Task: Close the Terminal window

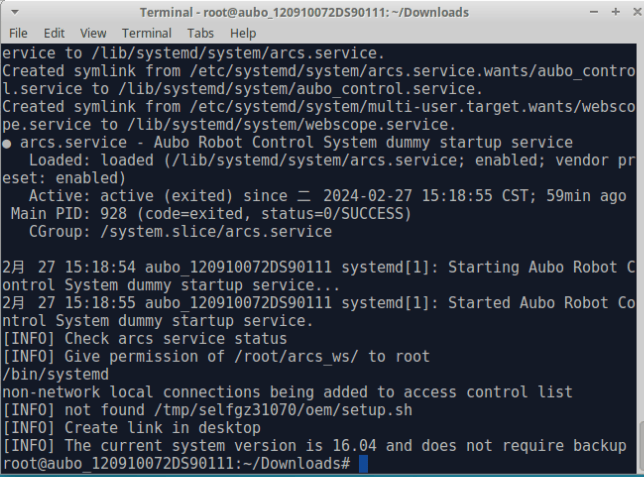Action: pos(637,12)
